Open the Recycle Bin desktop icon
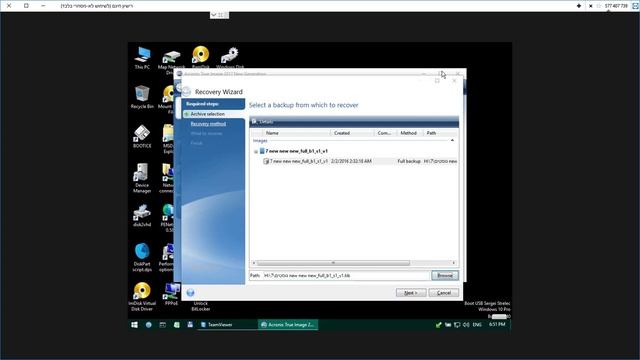 (142, 97)
